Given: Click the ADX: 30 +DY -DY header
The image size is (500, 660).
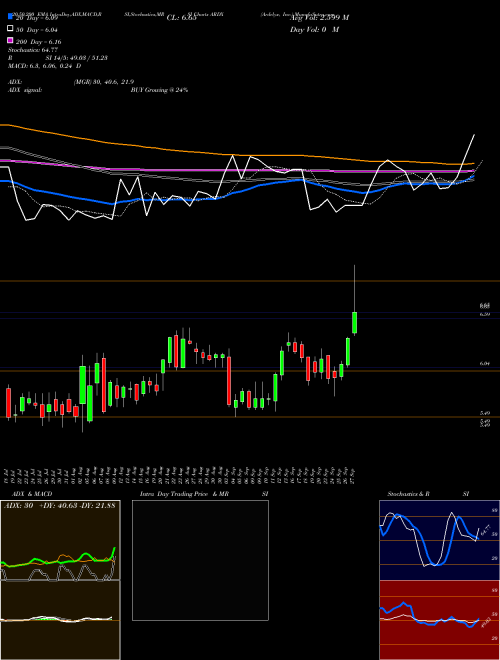Looking at the screenshot, I should click(x=59, y=505).
